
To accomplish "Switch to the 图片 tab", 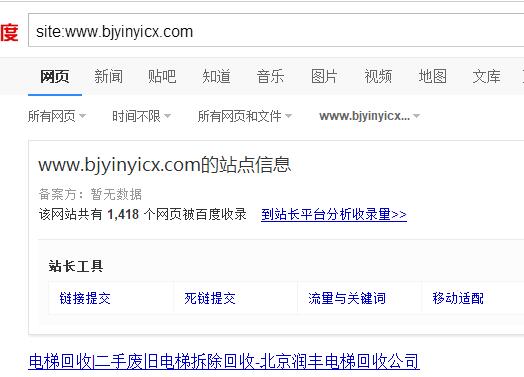I will (x=324, y=77).
